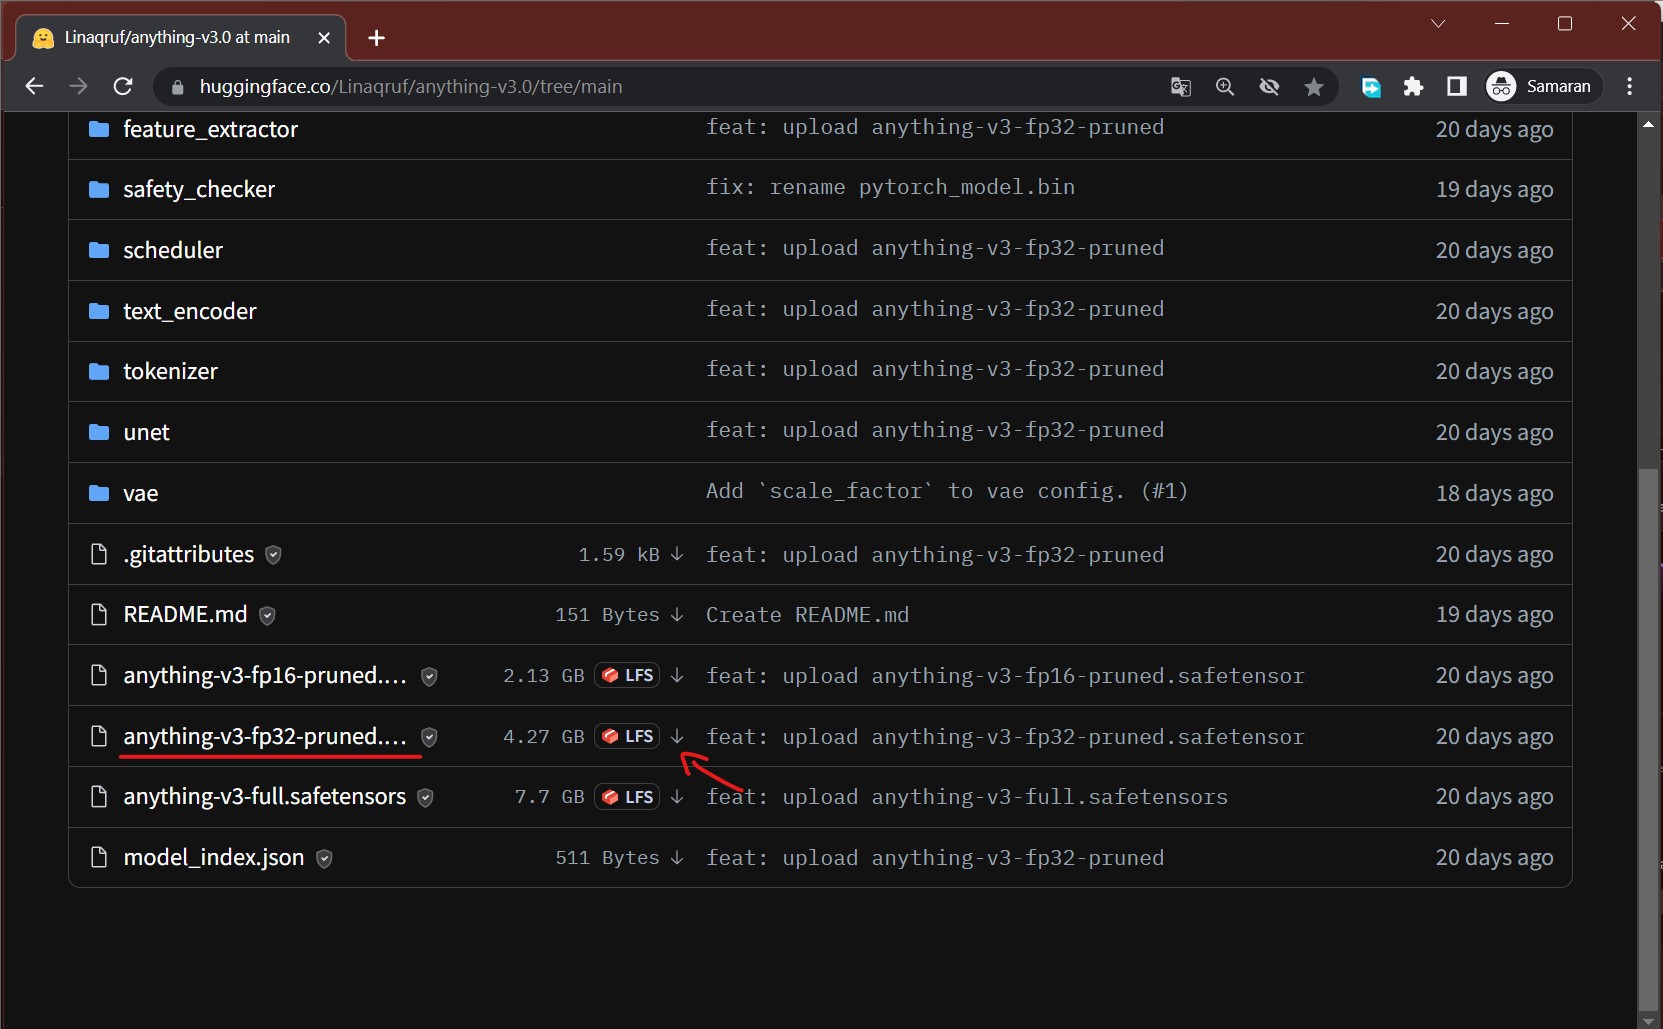This screenshot has height=1029, width=1663.
Task: Click the '18 days ago' timestamp on vae row
Action: coord(1494,493)
